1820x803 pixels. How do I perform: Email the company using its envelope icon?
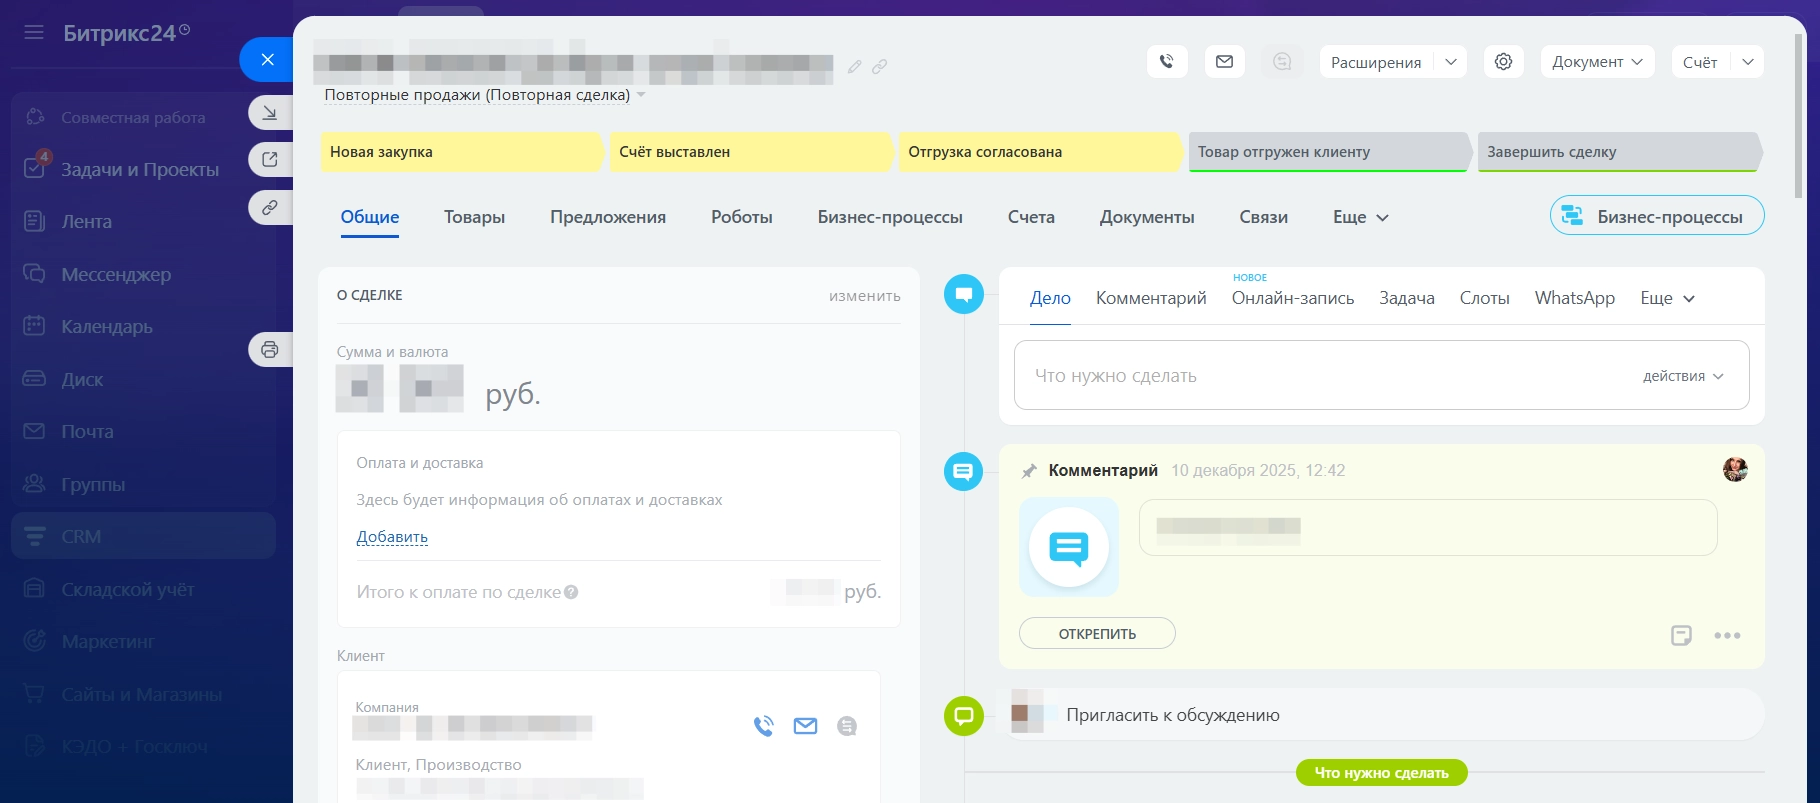point(805,726)
